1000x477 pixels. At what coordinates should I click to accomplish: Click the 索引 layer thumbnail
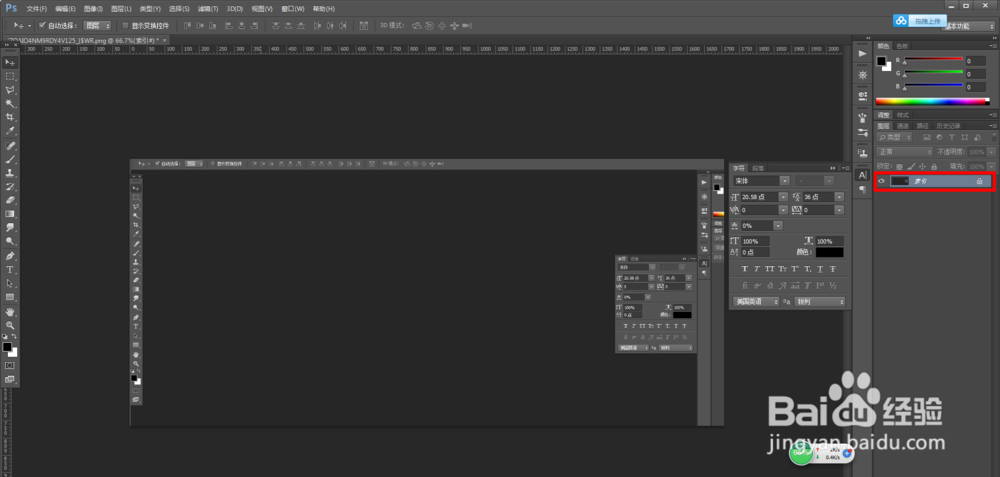pyautogui.click(x=900, y=182)
